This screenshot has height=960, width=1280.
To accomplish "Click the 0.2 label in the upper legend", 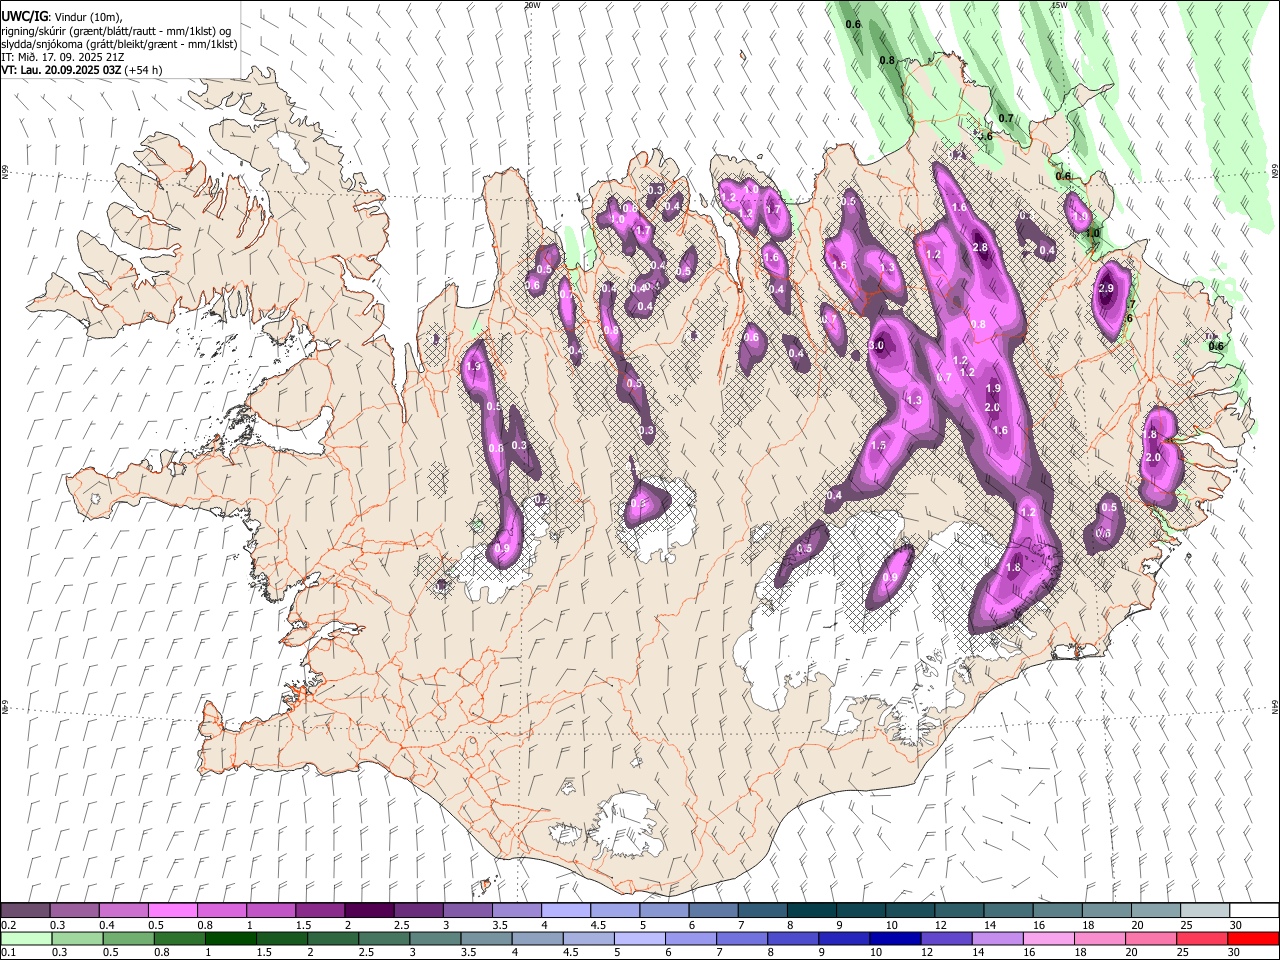I will (7, 925).
